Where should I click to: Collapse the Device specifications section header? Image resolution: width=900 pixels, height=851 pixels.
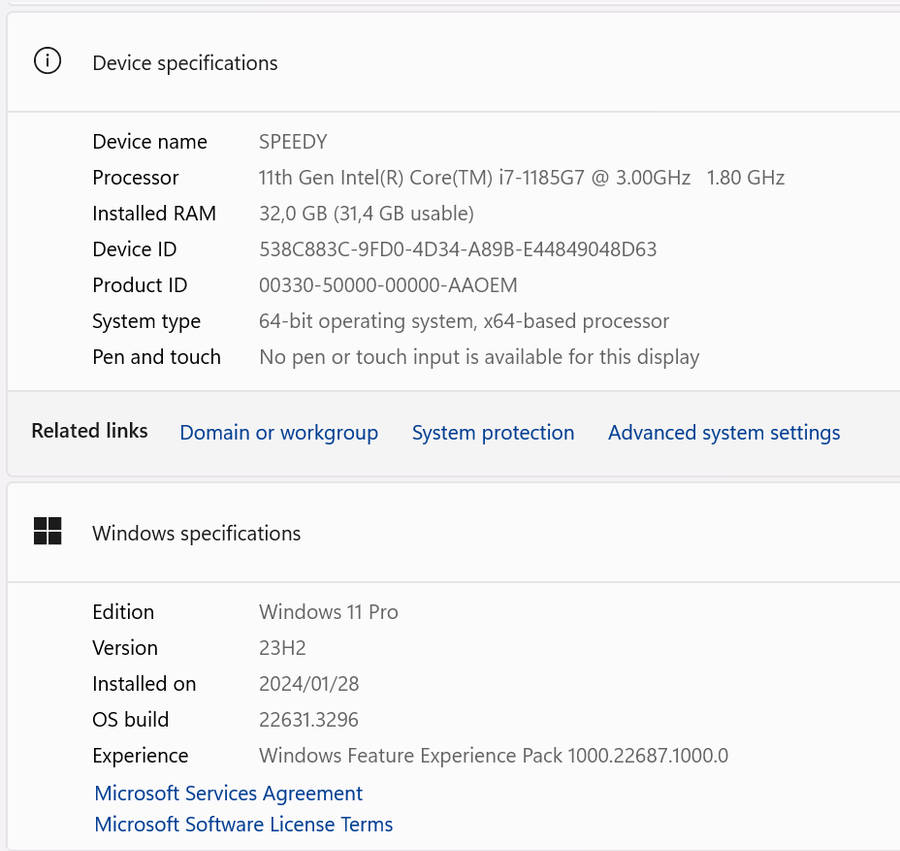click(x=450, y=62)
